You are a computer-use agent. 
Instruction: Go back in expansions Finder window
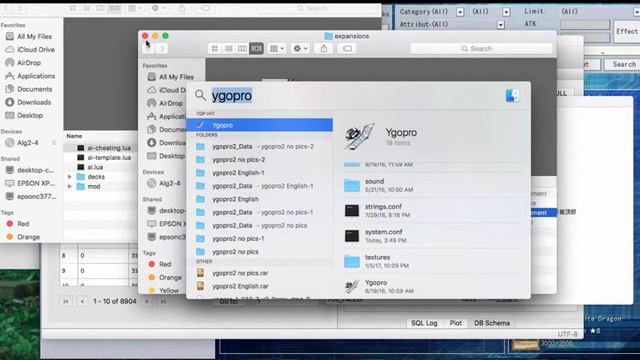(149, 49)
